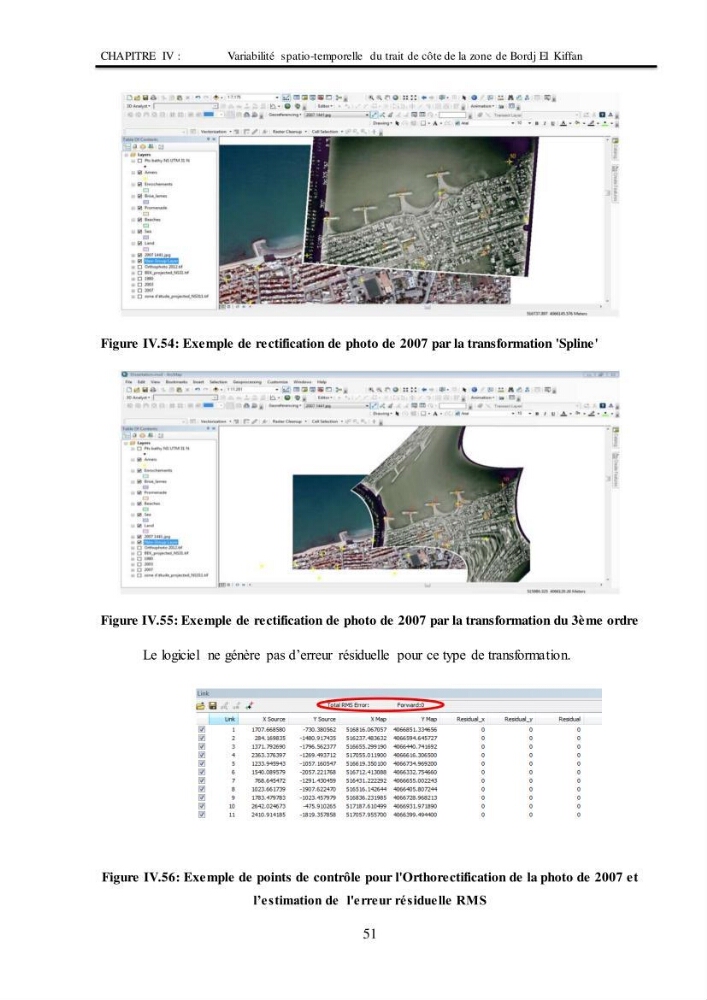Open the Cell Selection dropdown in Figure IV.55 ArcMap
707x1000 pixels.
point(328,422)
